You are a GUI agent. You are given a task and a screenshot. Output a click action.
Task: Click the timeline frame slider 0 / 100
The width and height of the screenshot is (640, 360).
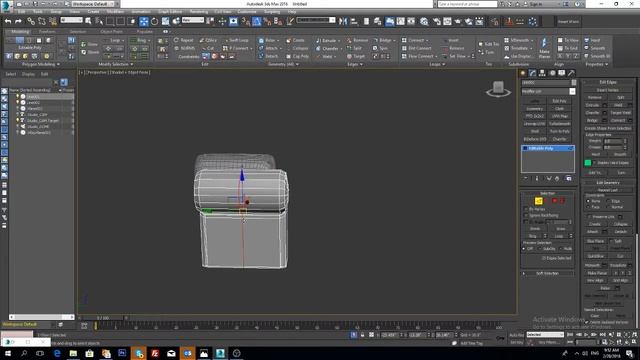(103, 318)
